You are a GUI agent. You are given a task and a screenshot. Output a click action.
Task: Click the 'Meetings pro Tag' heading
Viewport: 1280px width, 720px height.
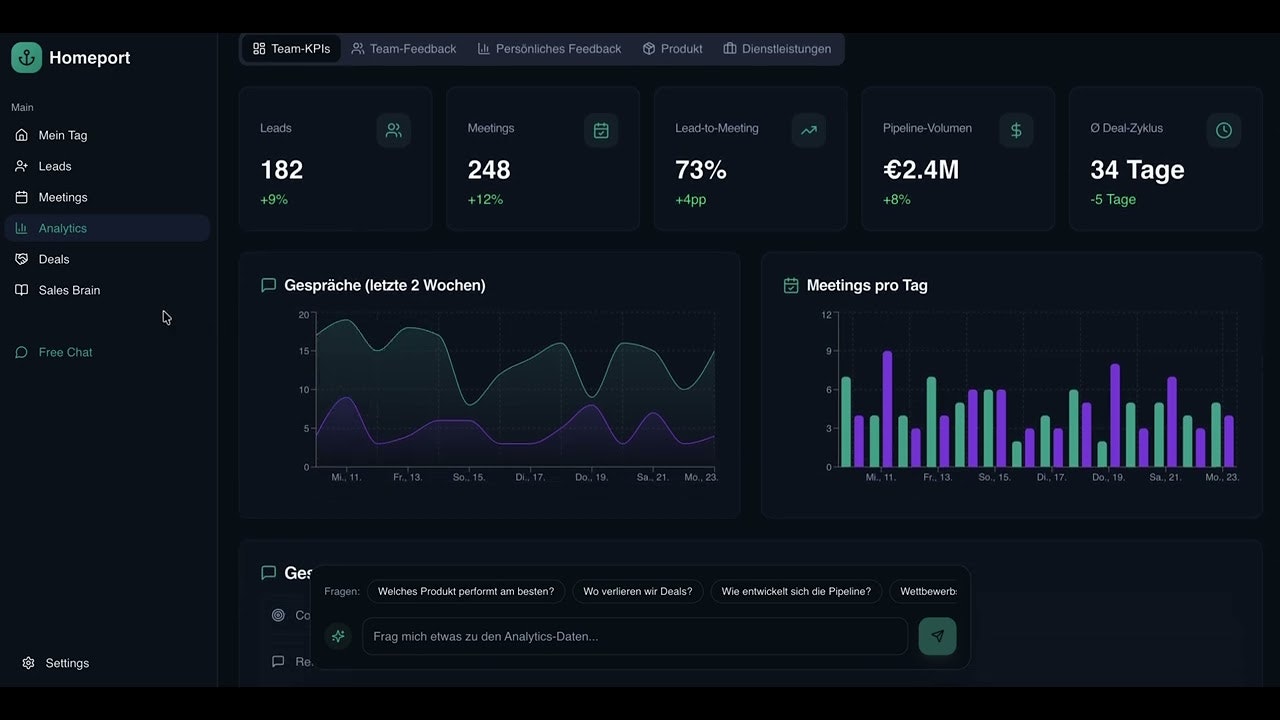867,285
